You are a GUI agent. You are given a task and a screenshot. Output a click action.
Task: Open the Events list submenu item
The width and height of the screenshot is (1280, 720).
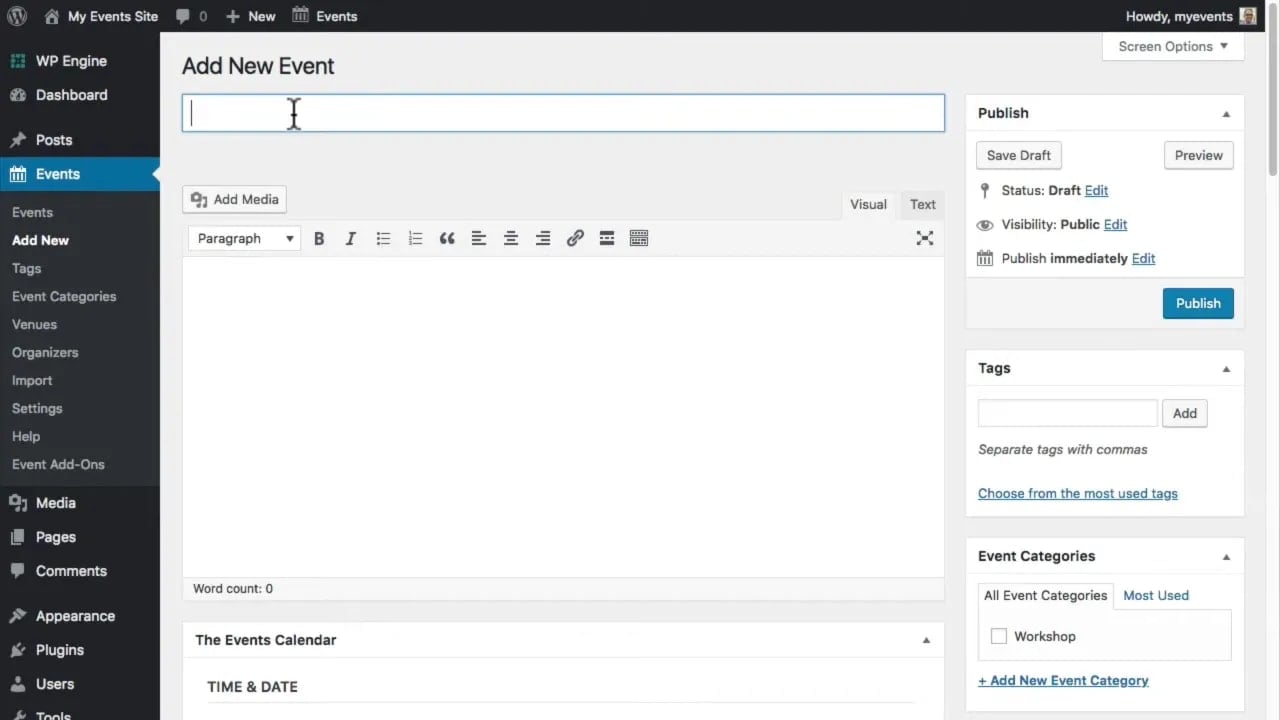pyautogui.click(x=32, y=212)
